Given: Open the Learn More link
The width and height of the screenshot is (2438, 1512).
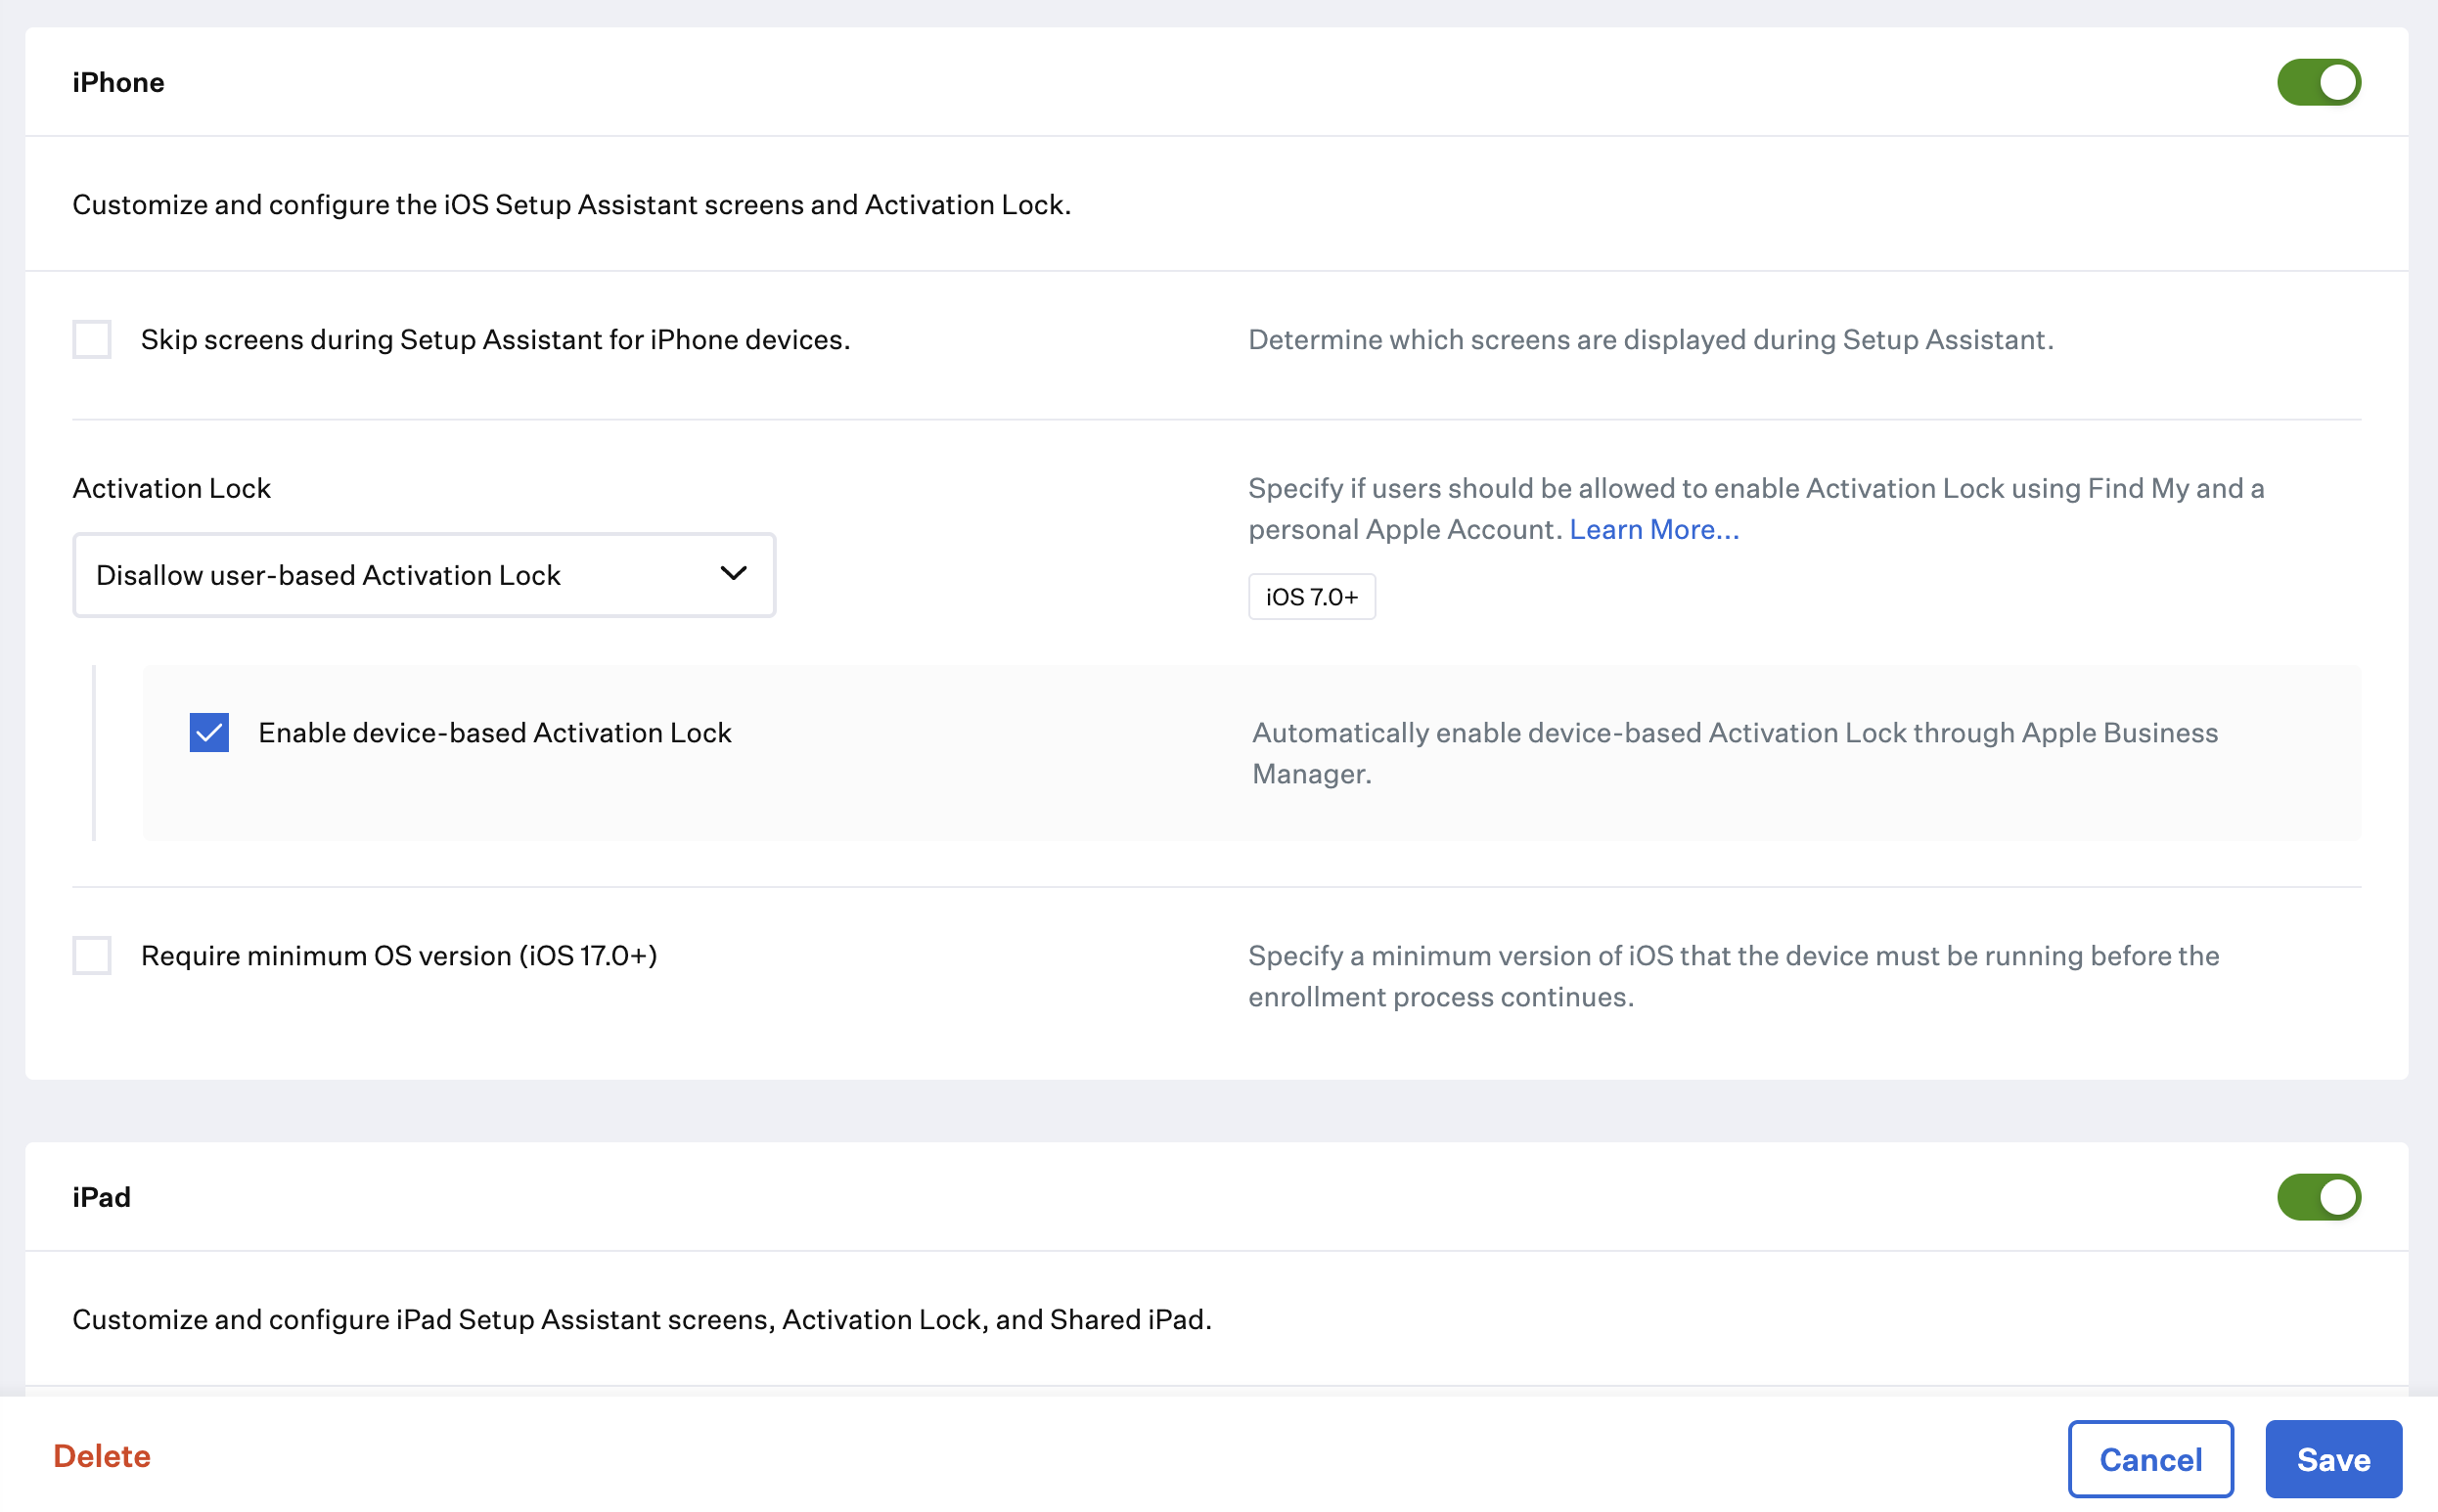Looking at the screenshot, I should pos(1653,529).
